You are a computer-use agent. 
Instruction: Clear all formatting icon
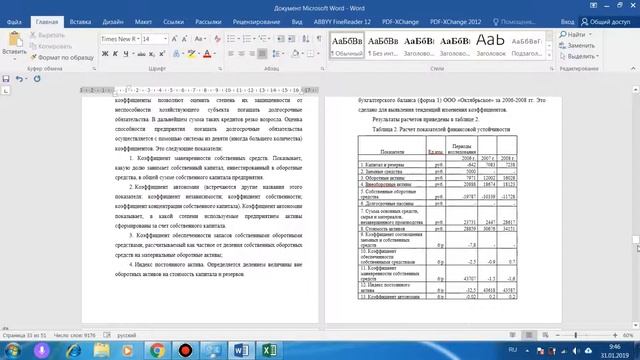tap(217, 39)
